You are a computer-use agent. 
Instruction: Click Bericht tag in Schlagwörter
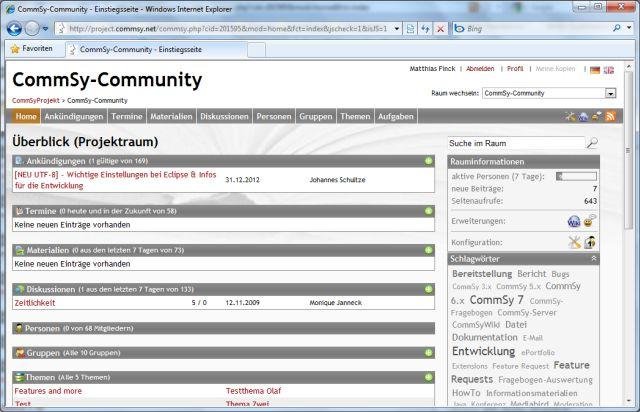tap(531, 274)
